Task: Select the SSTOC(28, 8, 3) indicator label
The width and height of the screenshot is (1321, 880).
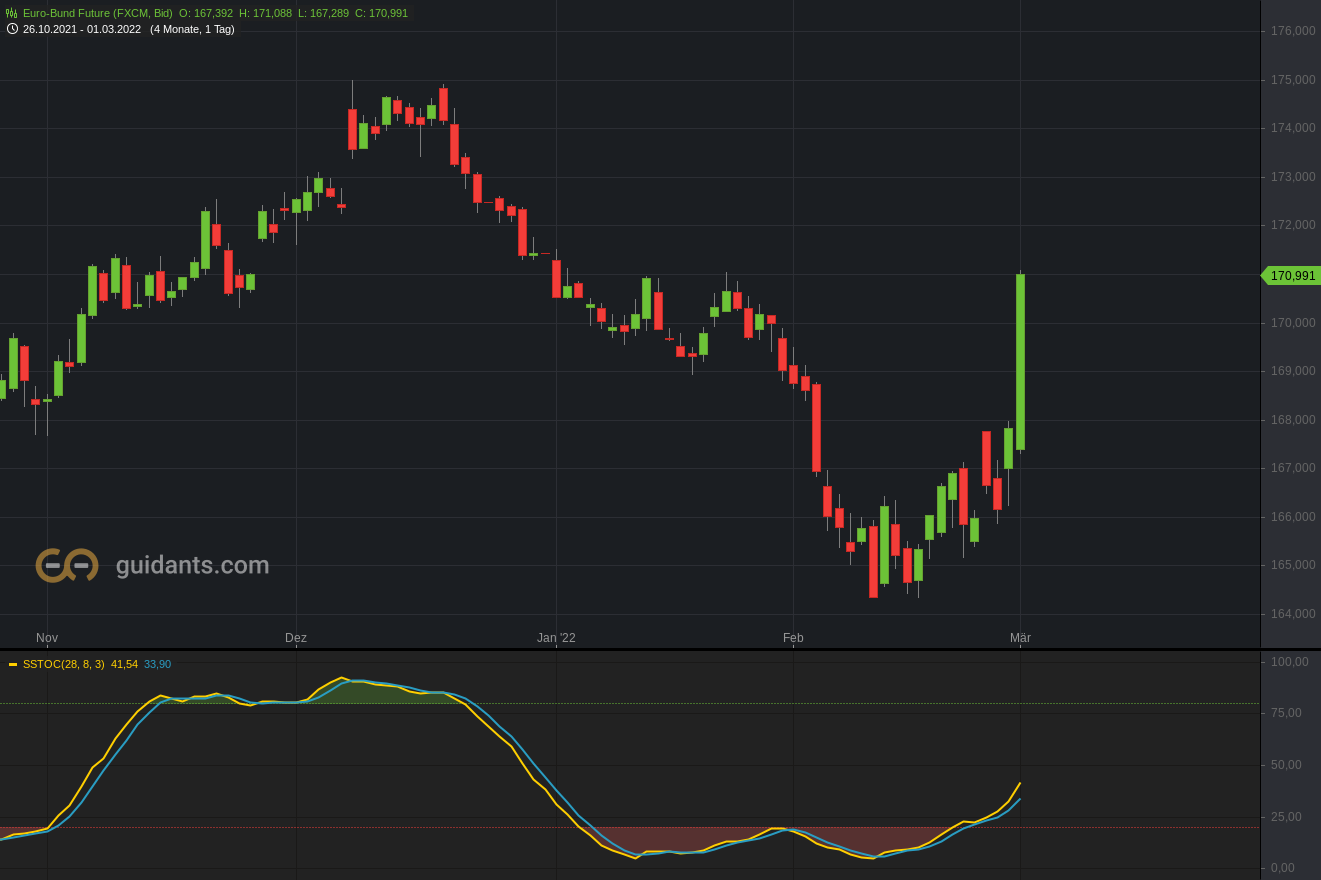Action: pos(62,663)
